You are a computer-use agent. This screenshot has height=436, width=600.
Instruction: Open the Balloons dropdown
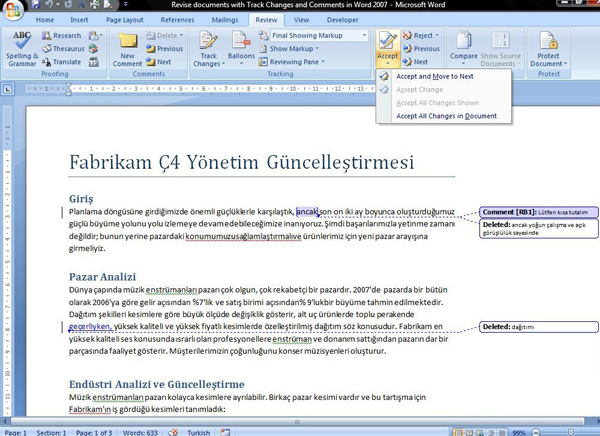[241, 50]
